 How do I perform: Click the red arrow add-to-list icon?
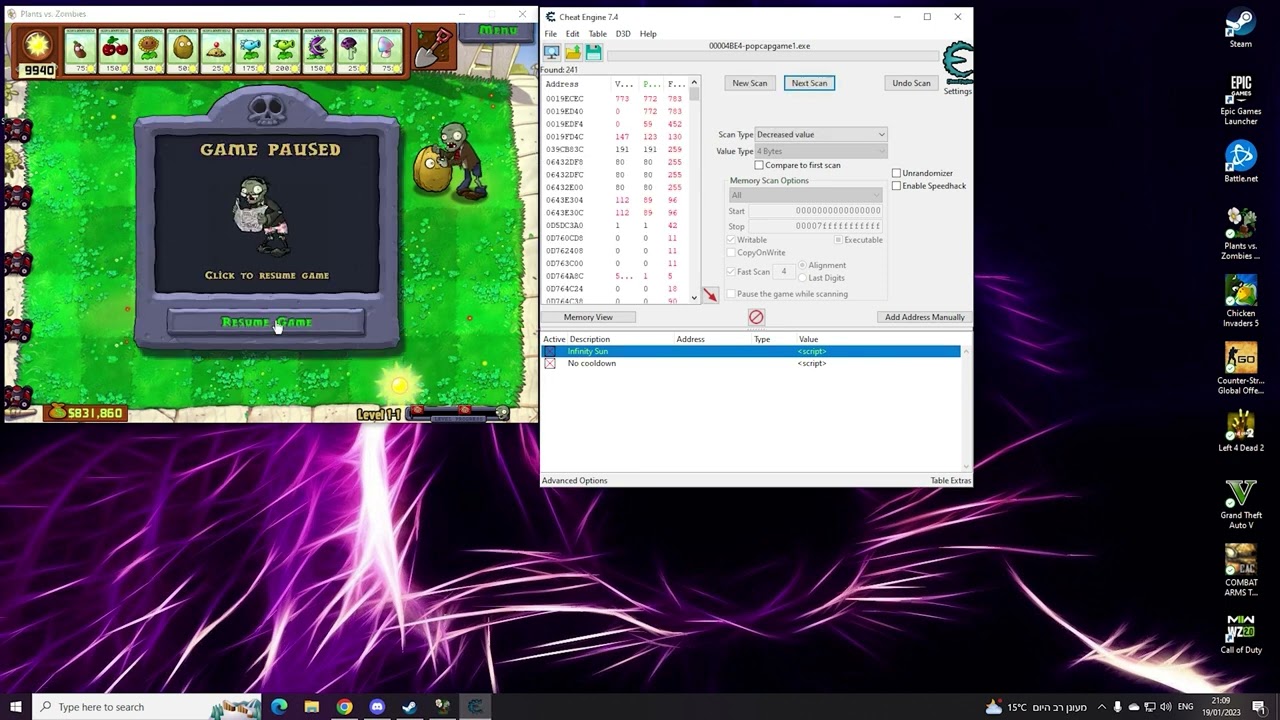pos(709,295)
